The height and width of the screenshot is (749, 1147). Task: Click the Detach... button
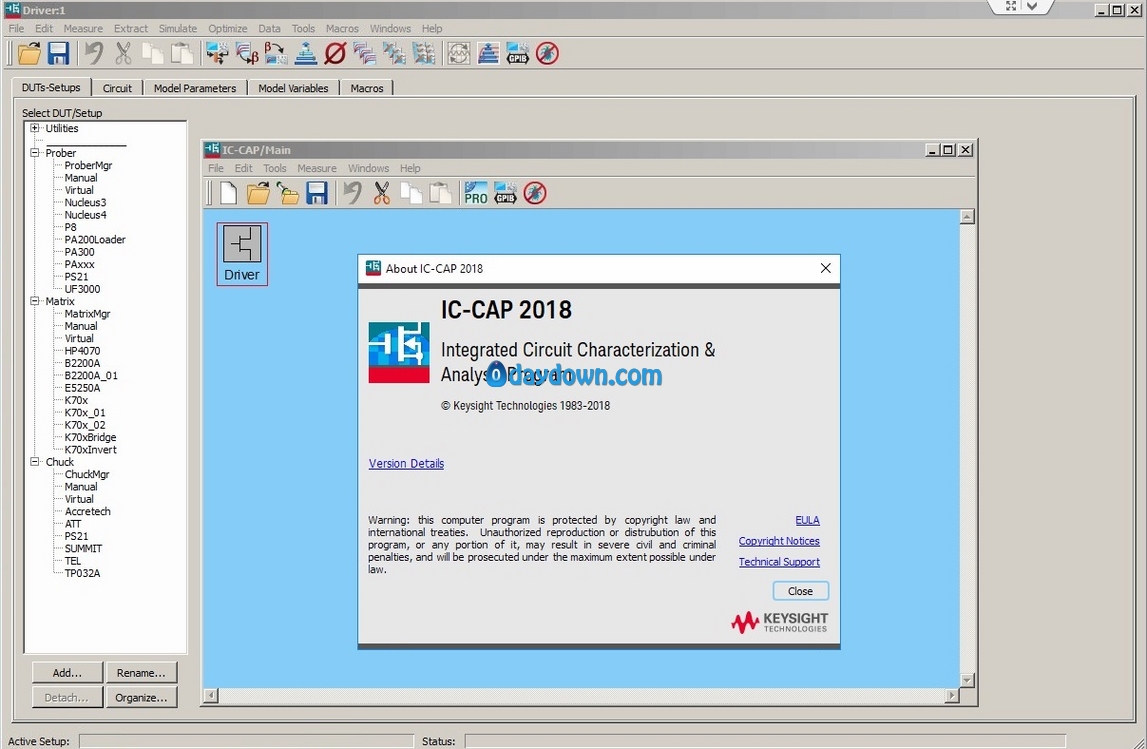click(x=67, y=698)
